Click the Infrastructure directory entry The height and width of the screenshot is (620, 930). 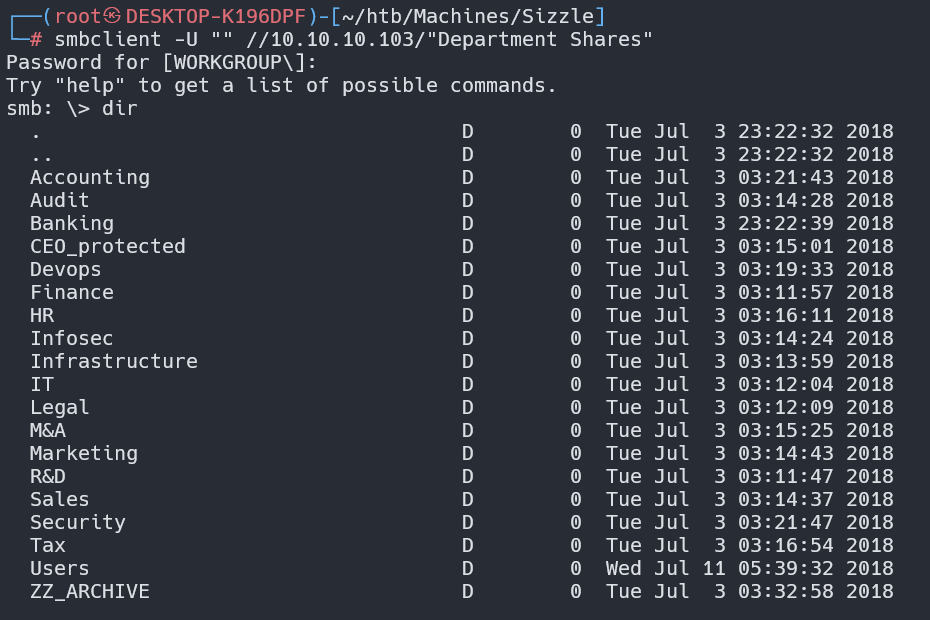pyautogui.click(x=114, y=362)
